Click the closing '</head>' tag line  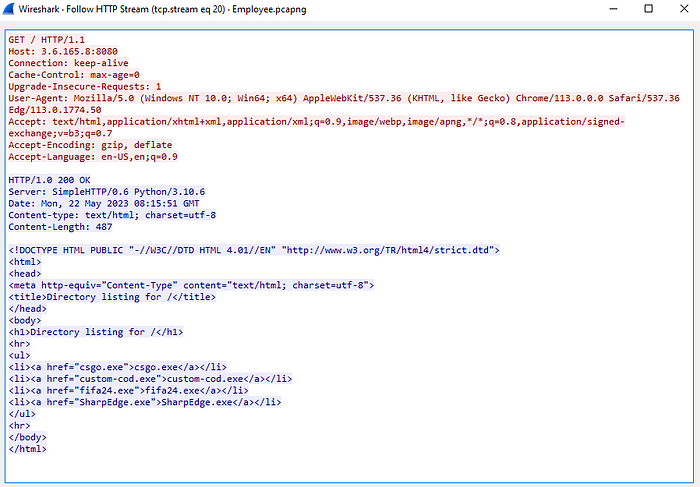click(27, 308)
